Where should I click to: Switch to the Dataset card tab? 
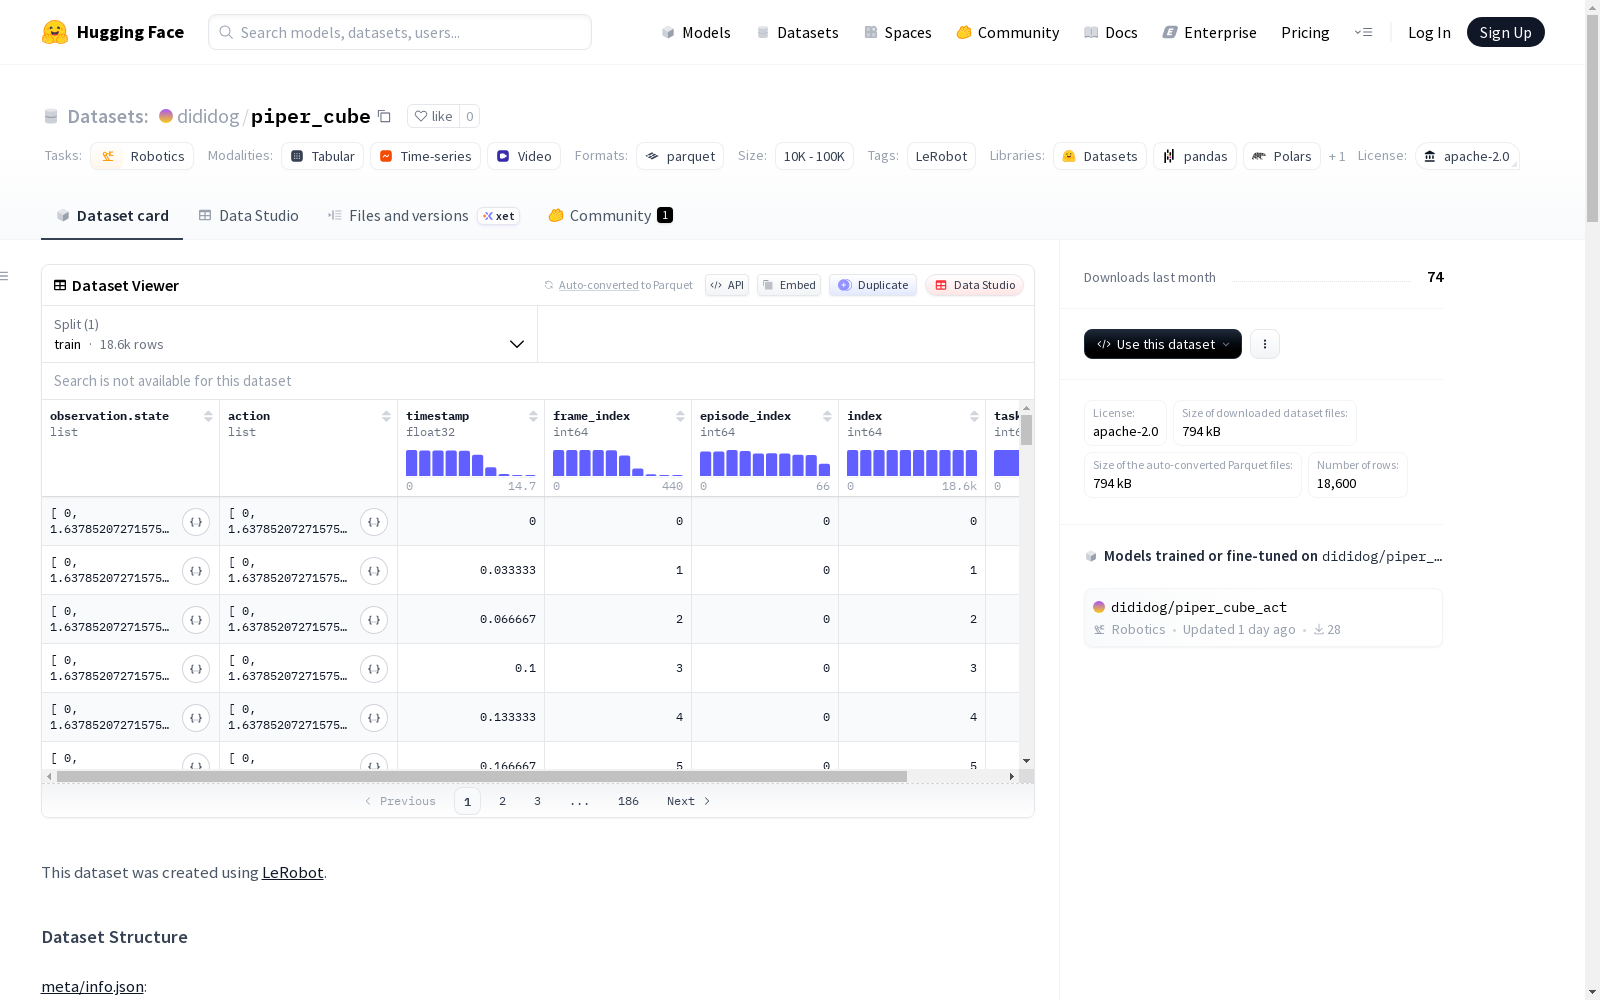112,216
